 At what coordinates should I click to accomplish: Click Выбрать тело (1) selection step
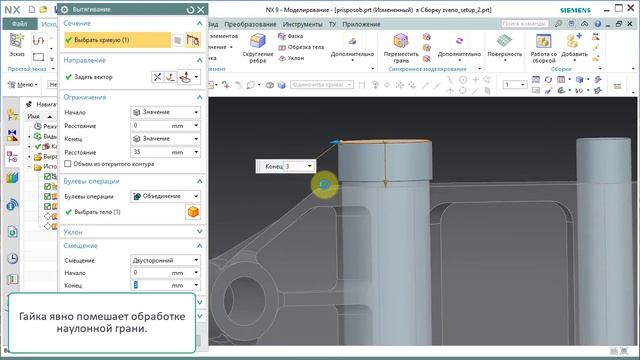93,212
